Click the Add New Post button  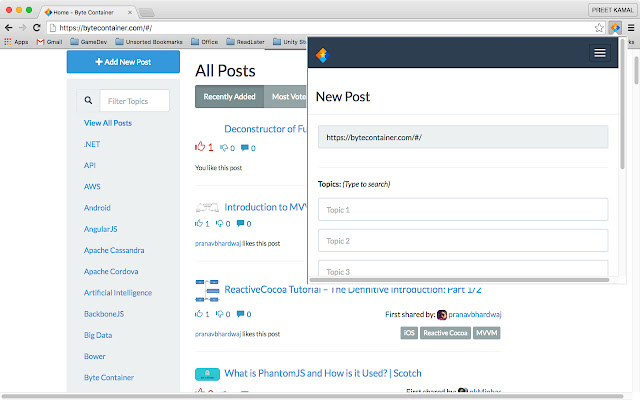tap(123, 62)
